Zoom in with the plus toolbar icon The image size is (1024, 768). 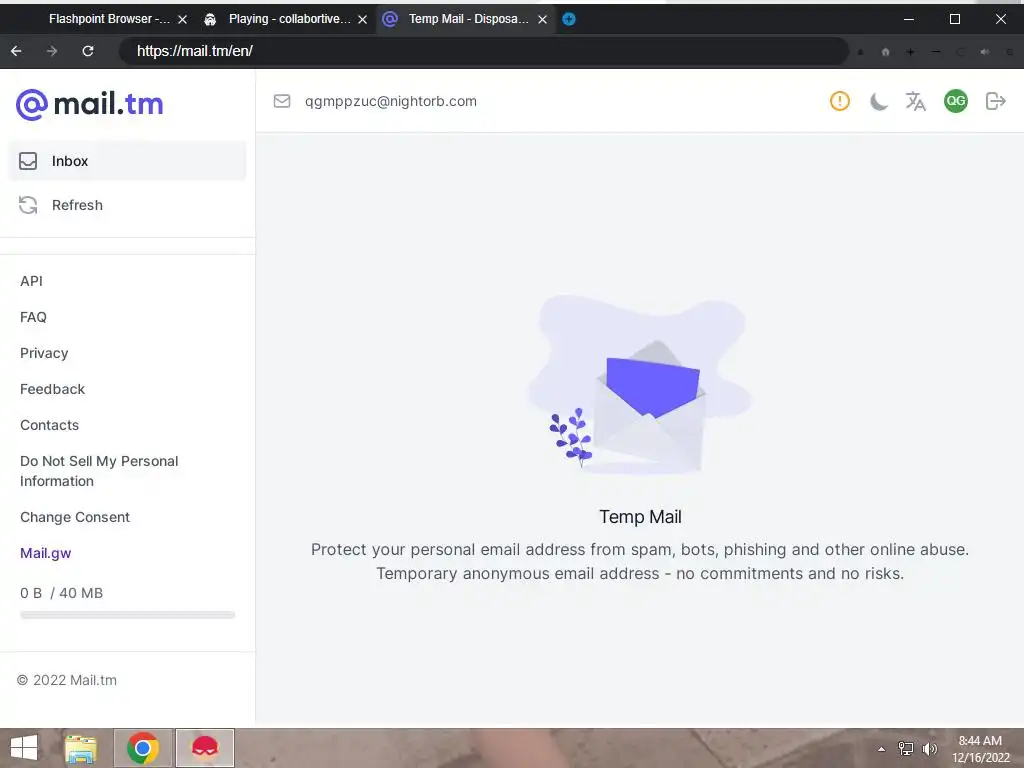pos(910,52)
